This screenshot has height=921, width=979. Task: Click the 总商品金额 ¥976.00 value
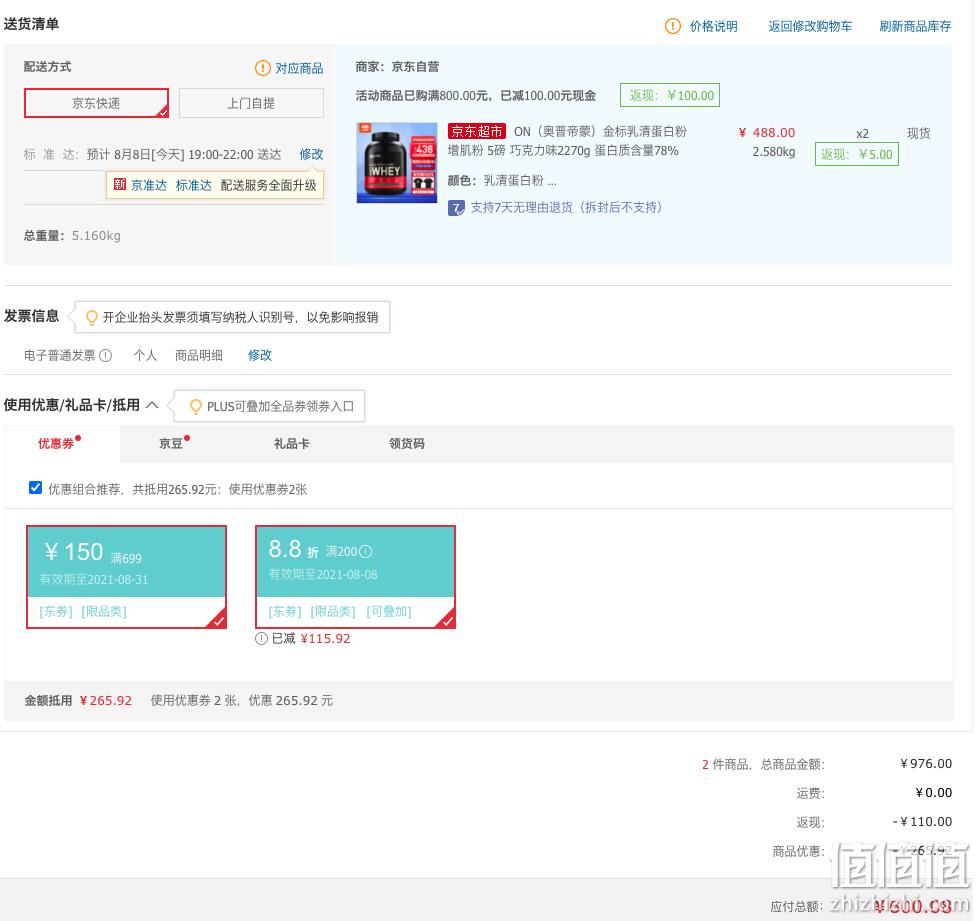click(926, 764)
